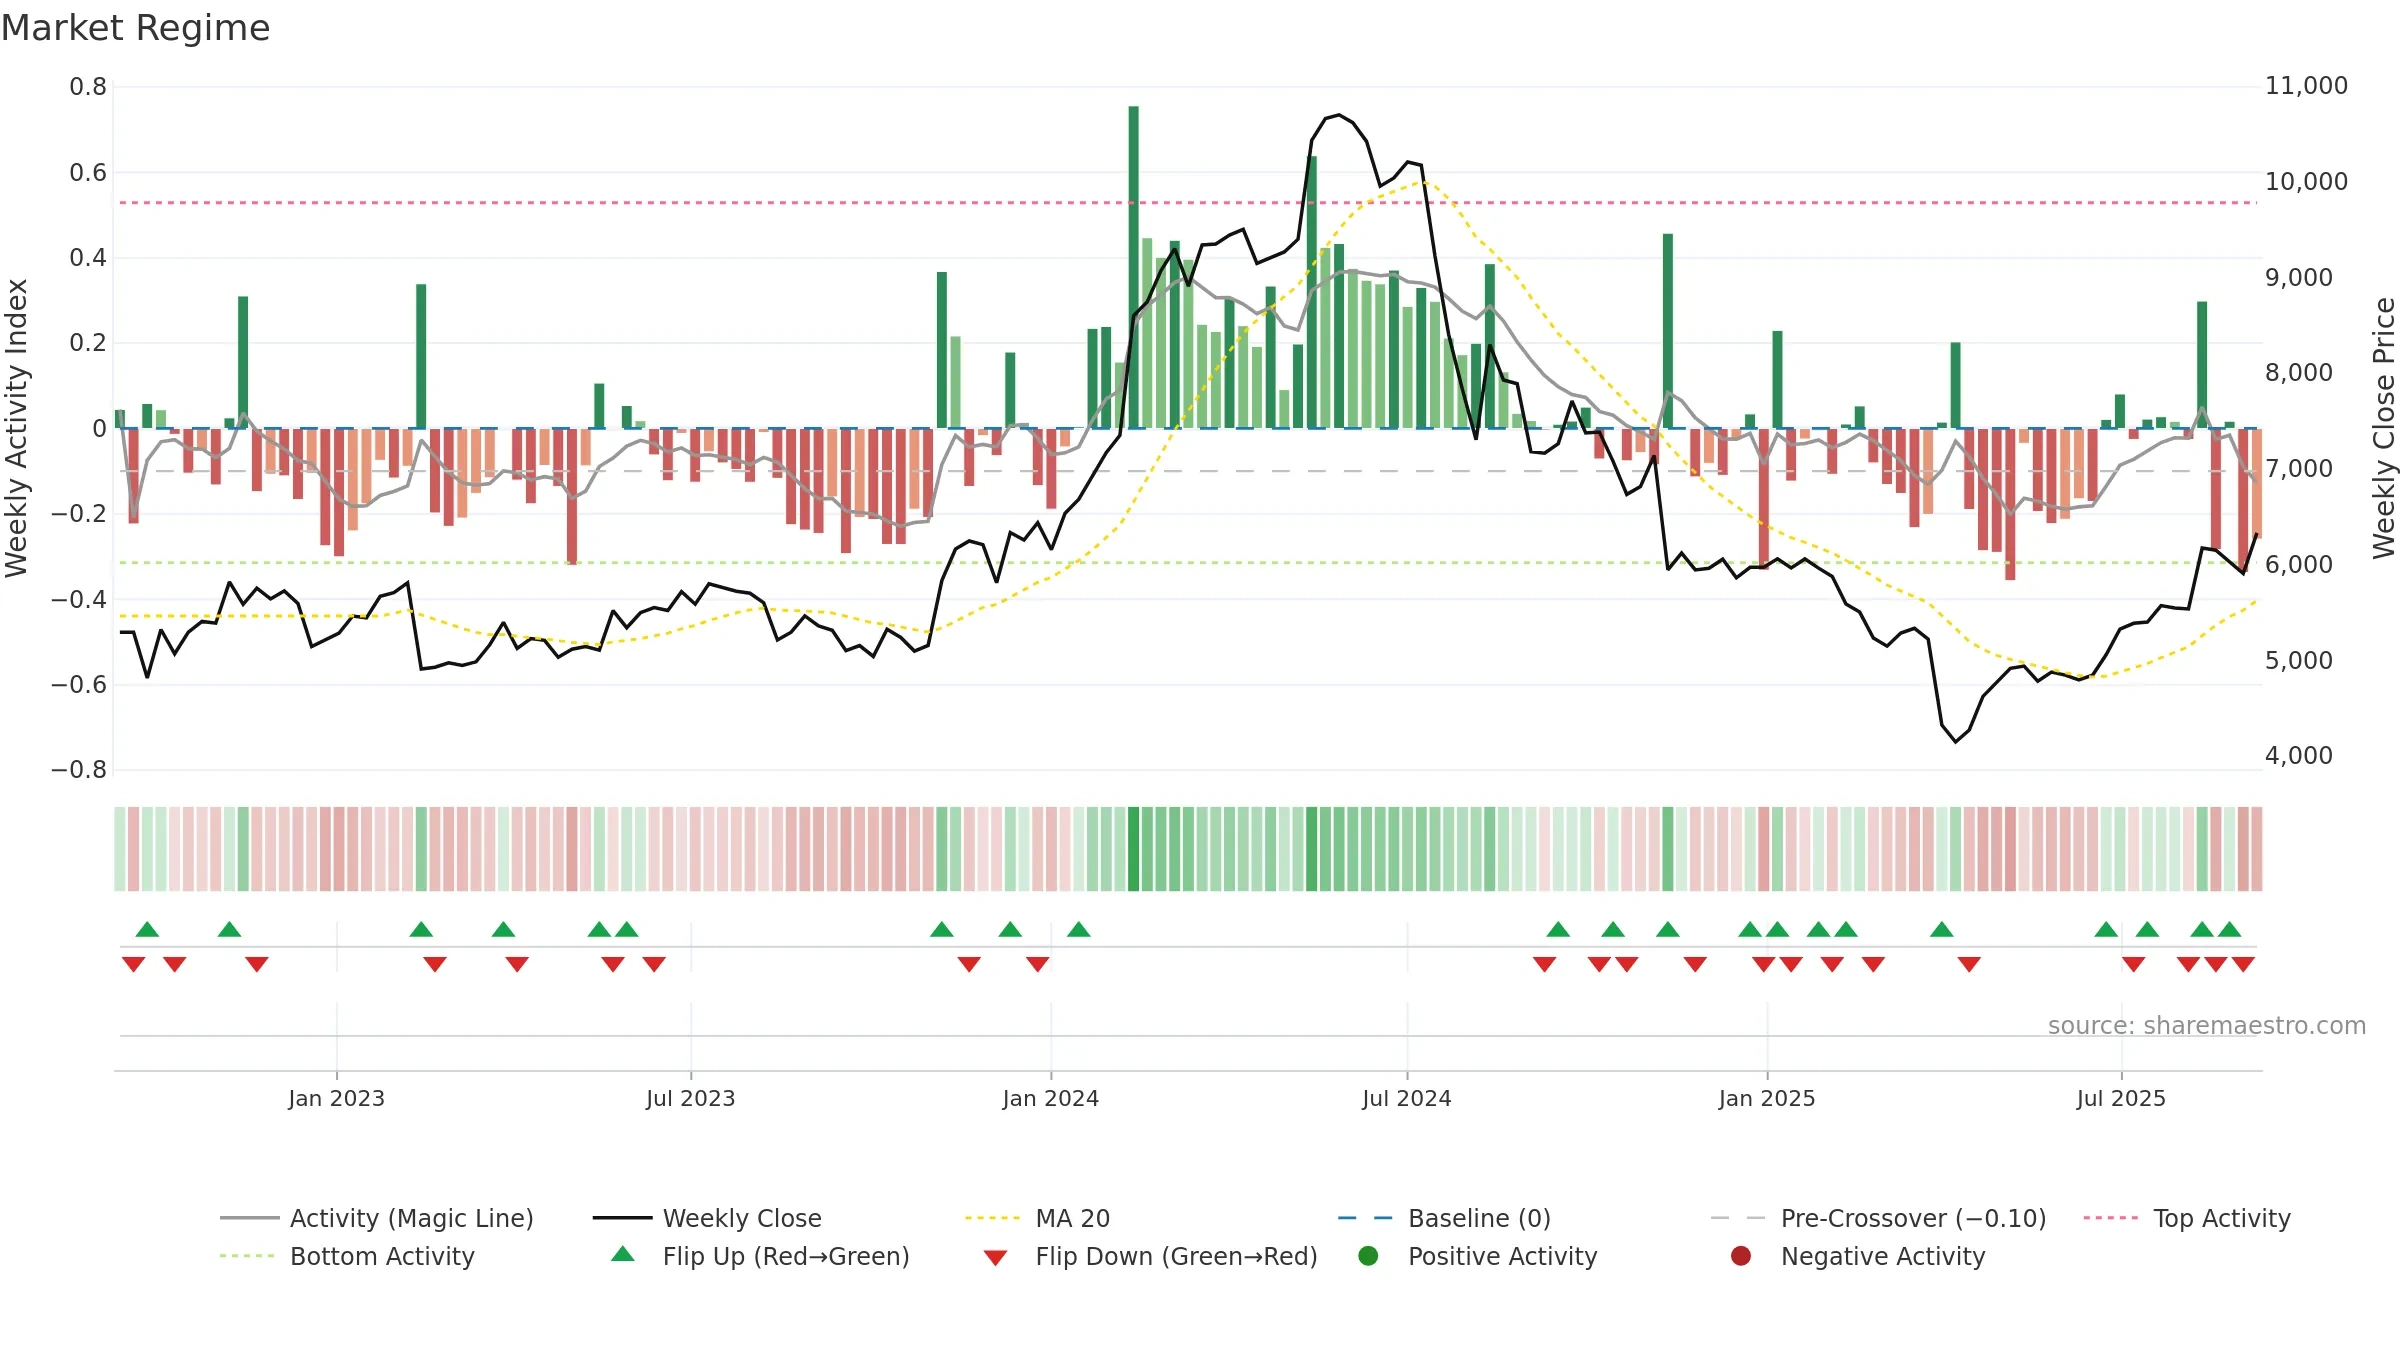The image size is (2400, 1350).
Task: Click the Jan 2025 x-axis label
Action: (x=1766, y=1098)
